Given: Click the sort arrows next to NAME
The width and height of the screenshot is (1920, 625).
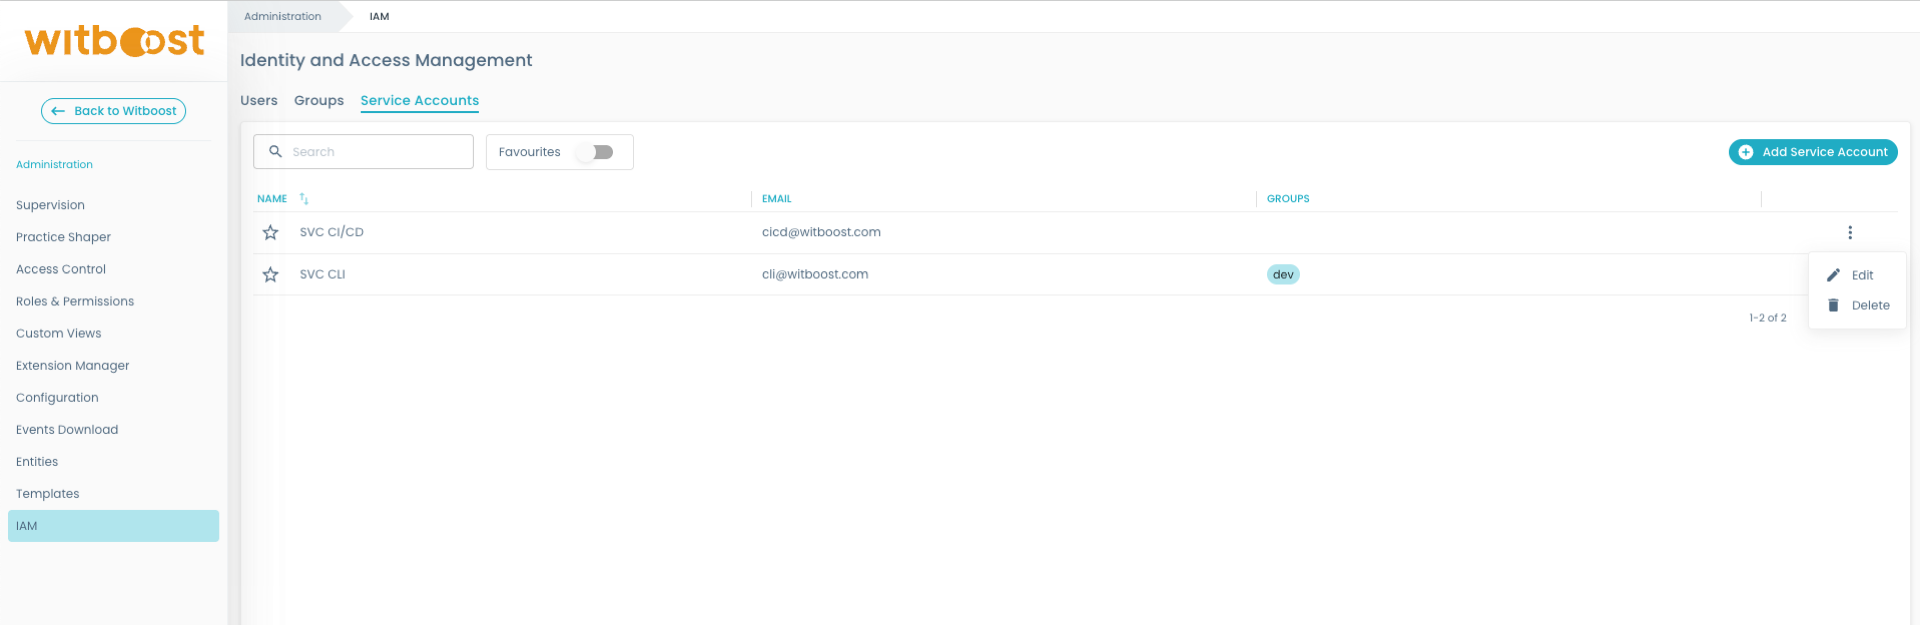Looking at the screenshot, I should [304, 199].
